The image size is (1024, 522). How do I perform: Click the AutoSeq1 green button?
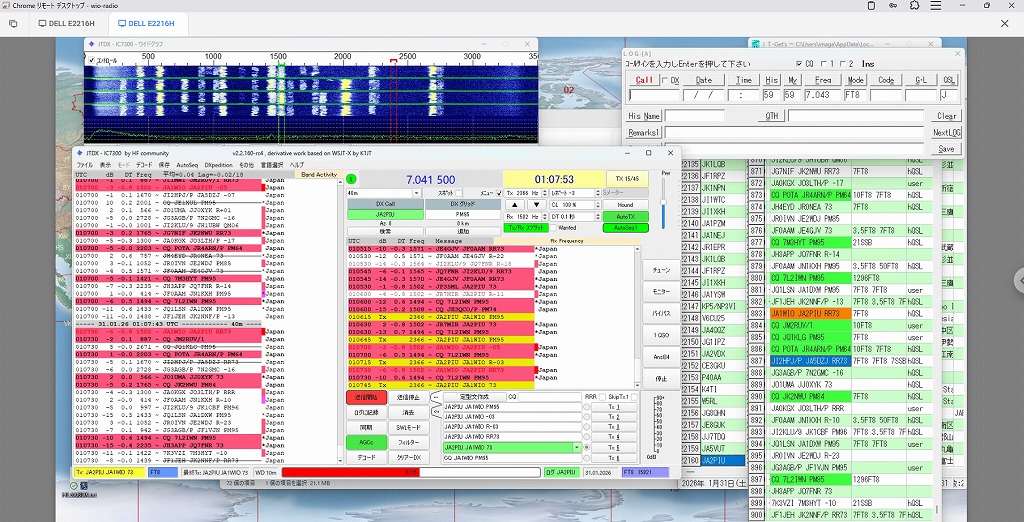624,227
